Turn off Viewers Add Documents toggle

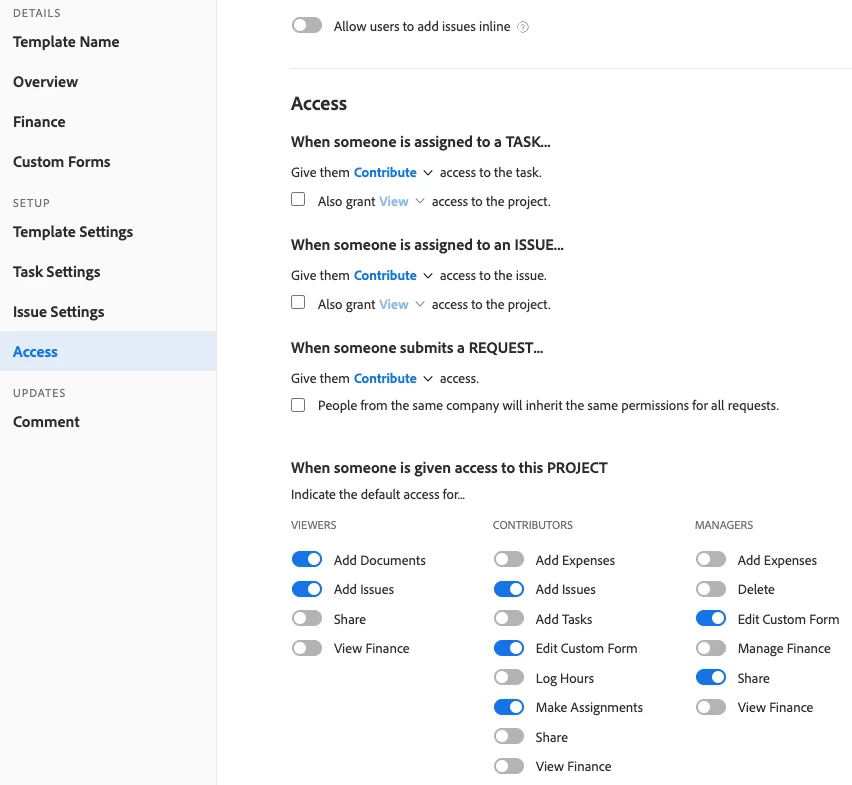307,560
